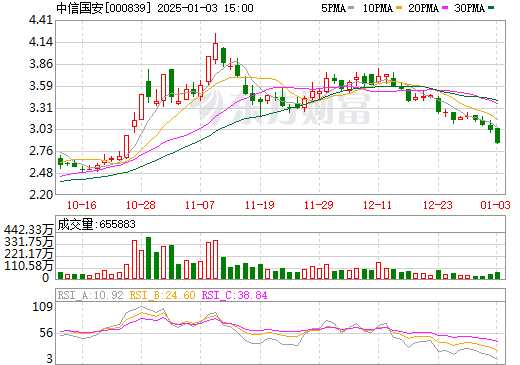Click the 成交量:655883 volume label
Image resolution: width=520 pixels, height=365 pixels.
97,224
